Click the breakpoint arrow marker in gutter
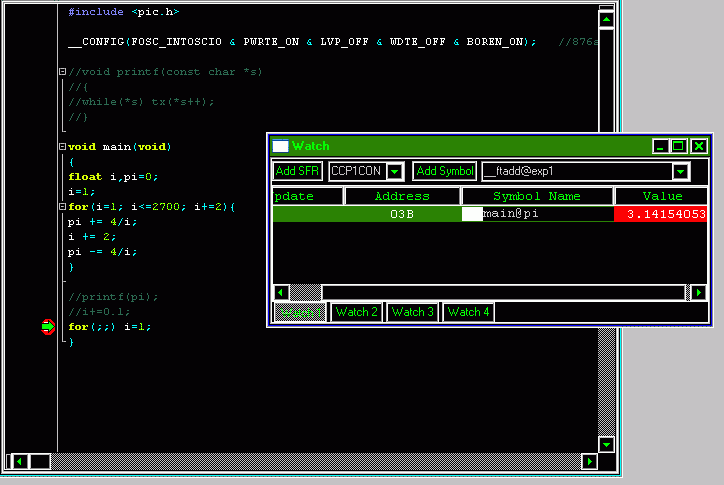The height and width of the screenshot is (485, 724). point(48,327)
